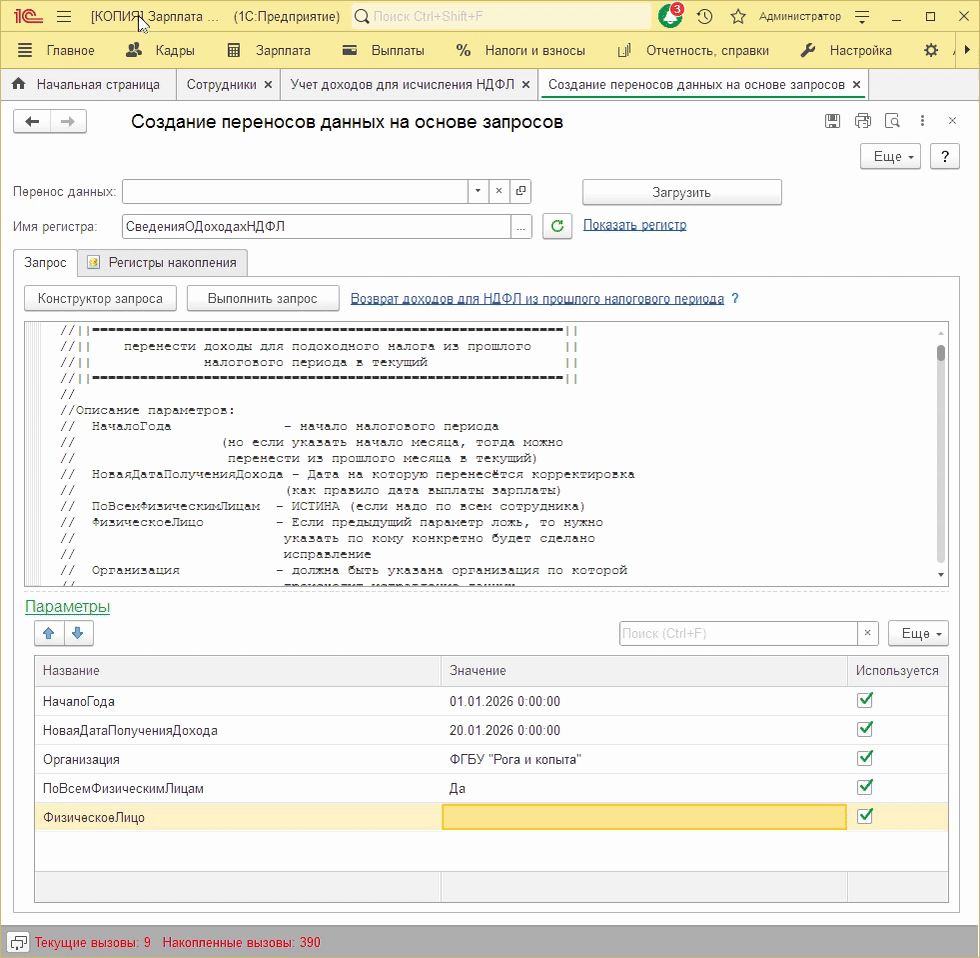Expand the Перенос данных dropdown list
Viewport: 980px width, 958px height.
(478, 191)
